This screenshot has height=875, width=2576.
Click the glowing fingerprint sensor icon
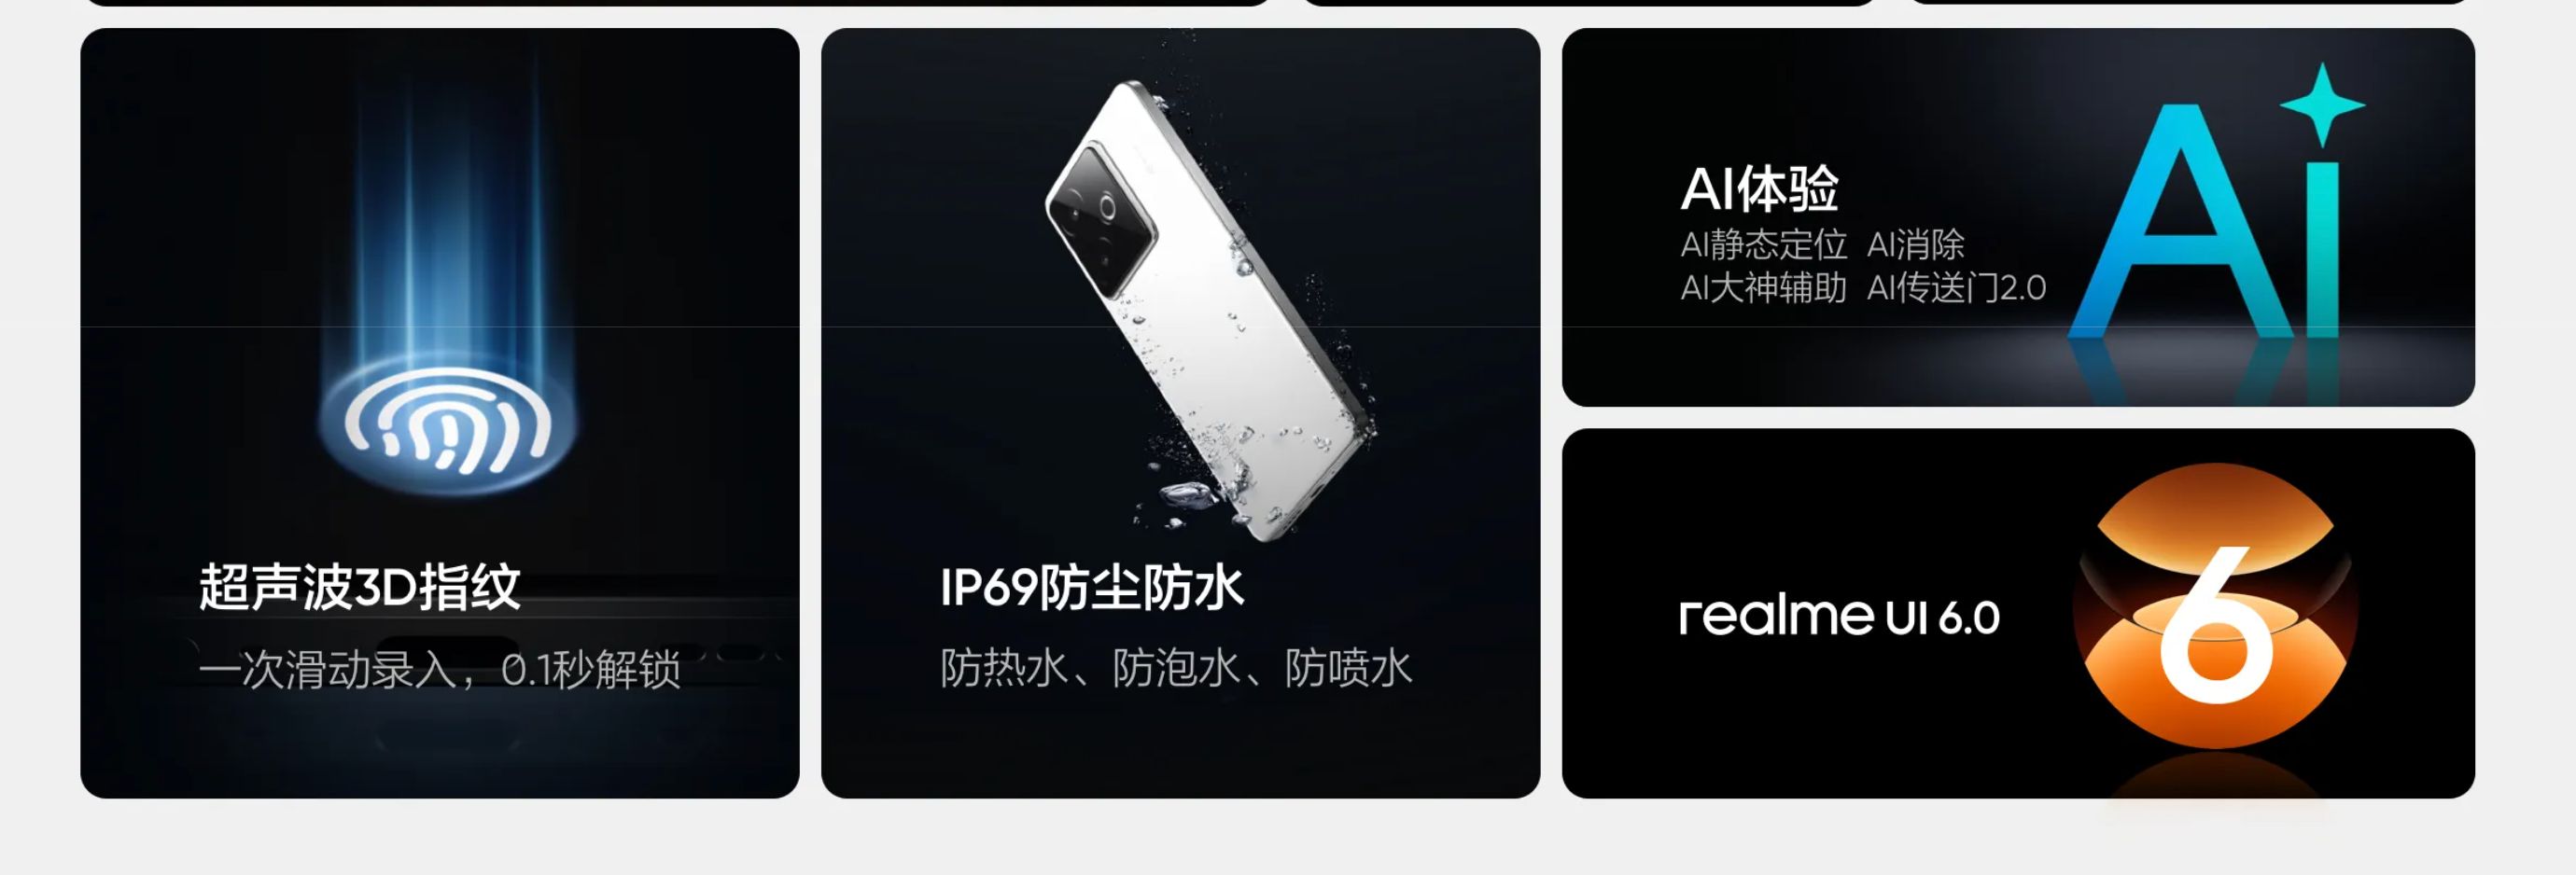449,425
